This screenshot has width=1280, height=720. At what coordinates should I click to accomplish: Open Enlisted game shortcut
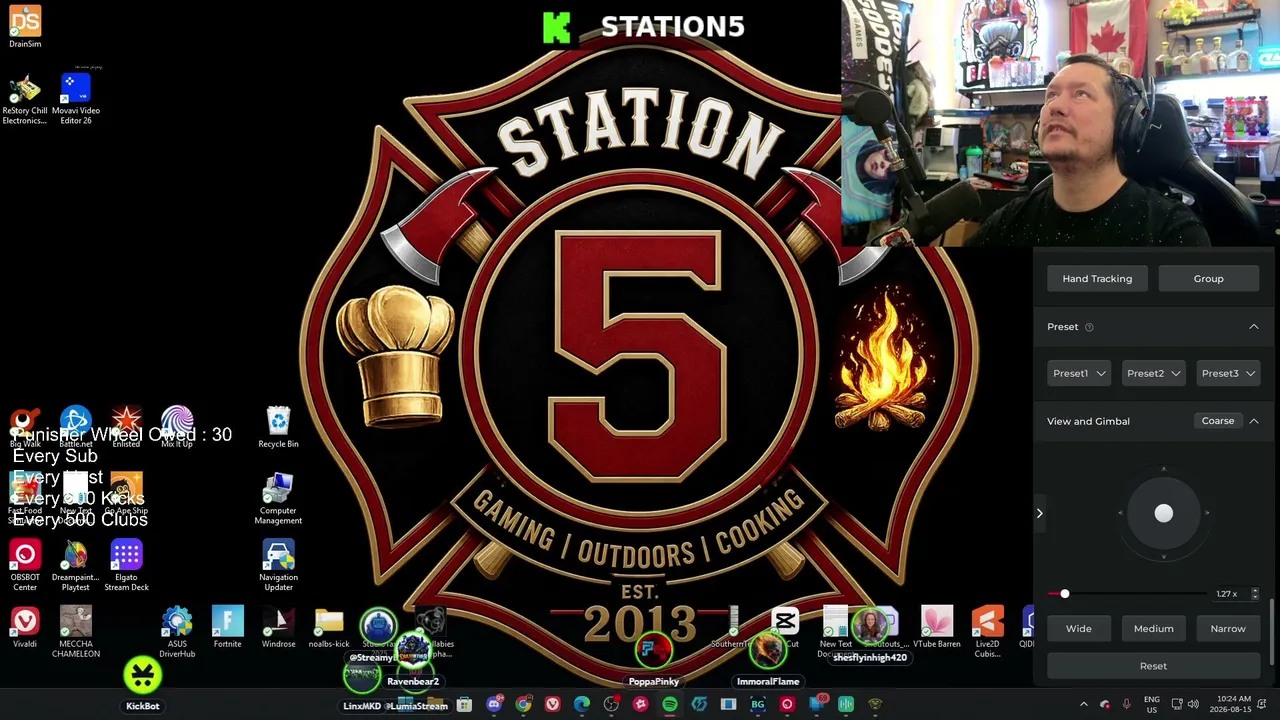[127, 427]
